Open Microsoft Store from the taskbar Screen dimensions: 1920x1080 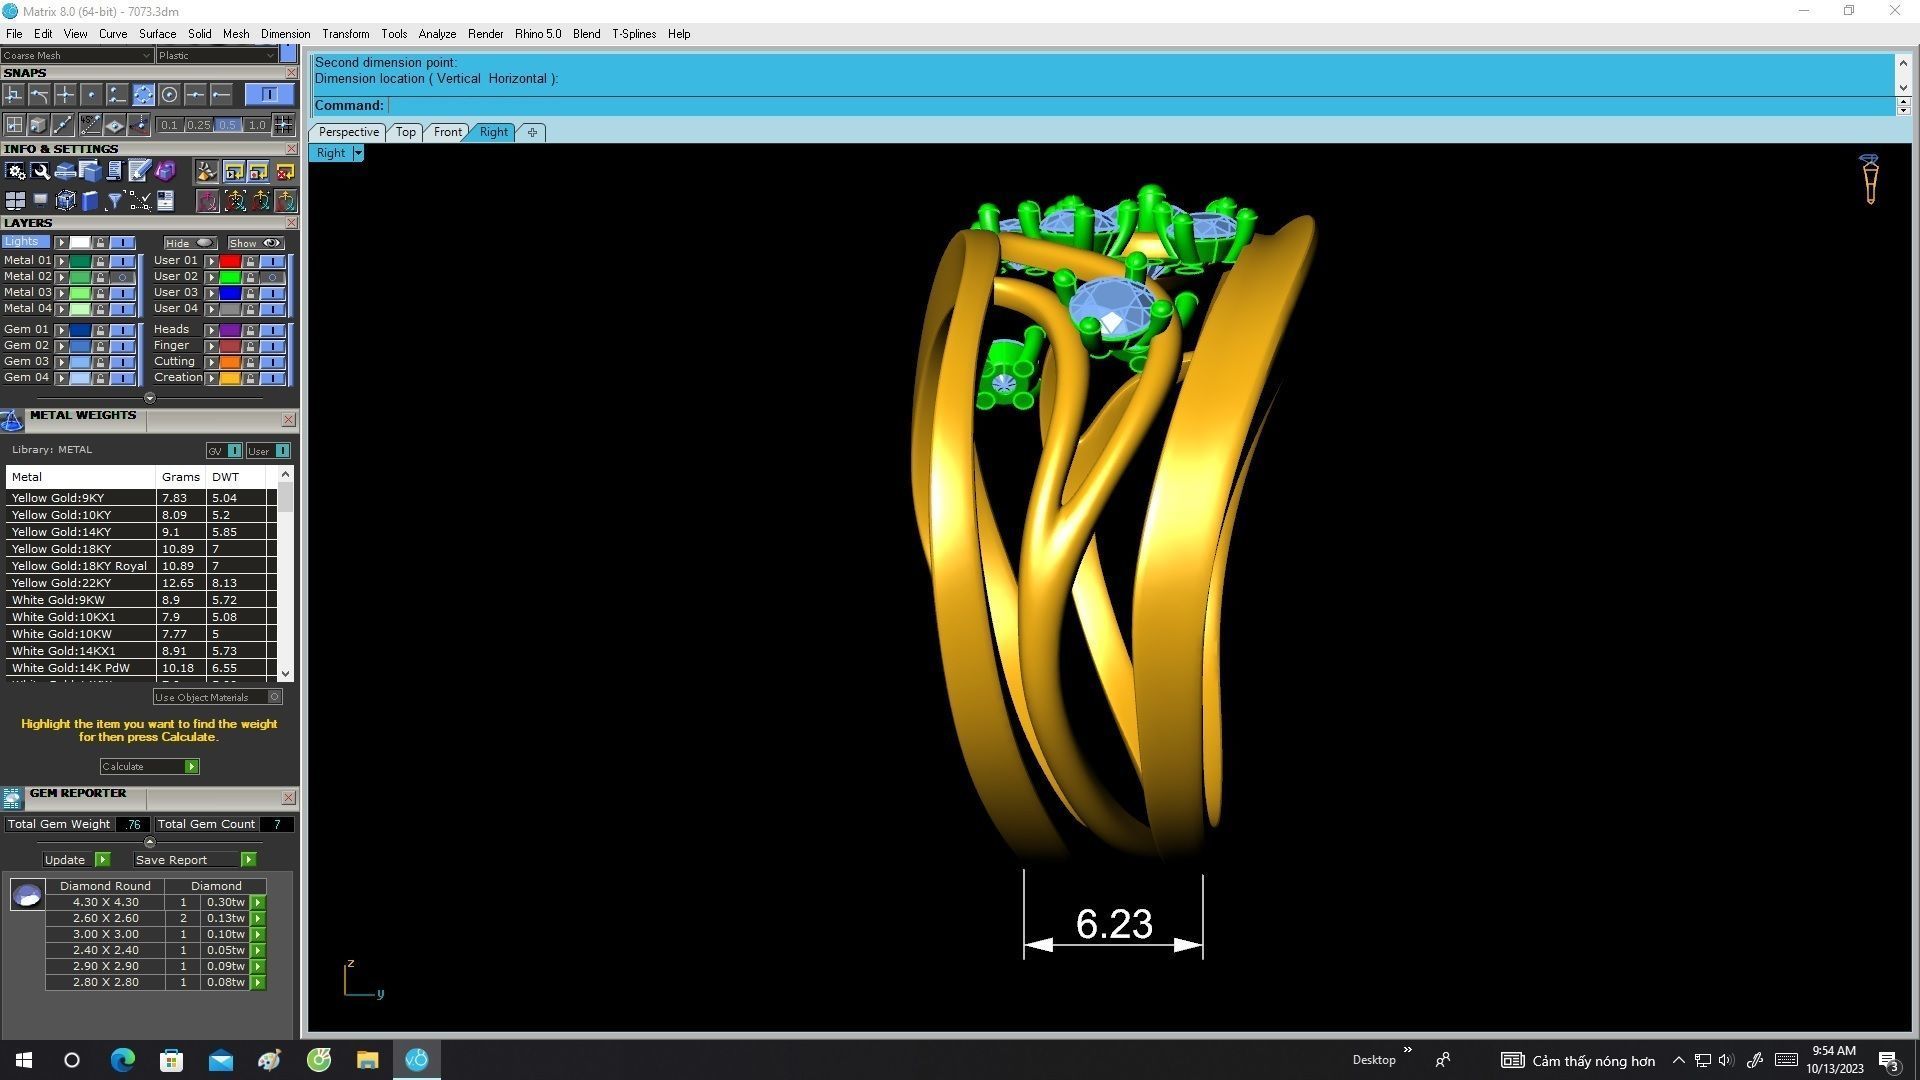[171, 1060]
